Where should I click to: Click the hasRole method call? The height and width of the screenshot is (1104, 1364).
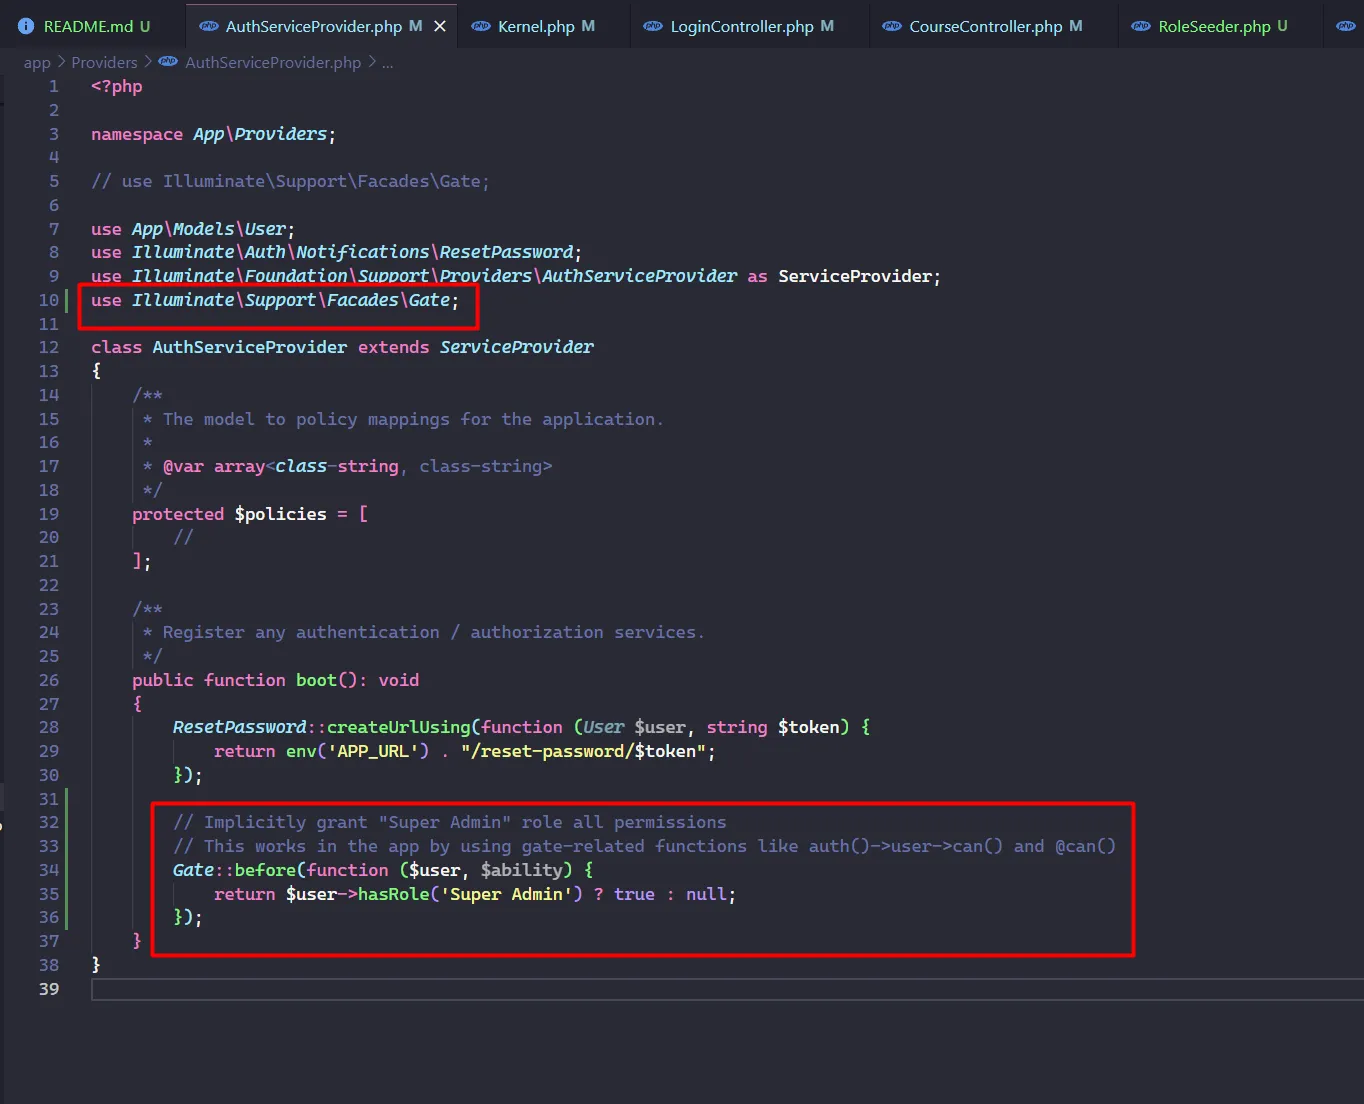(396, 894)
